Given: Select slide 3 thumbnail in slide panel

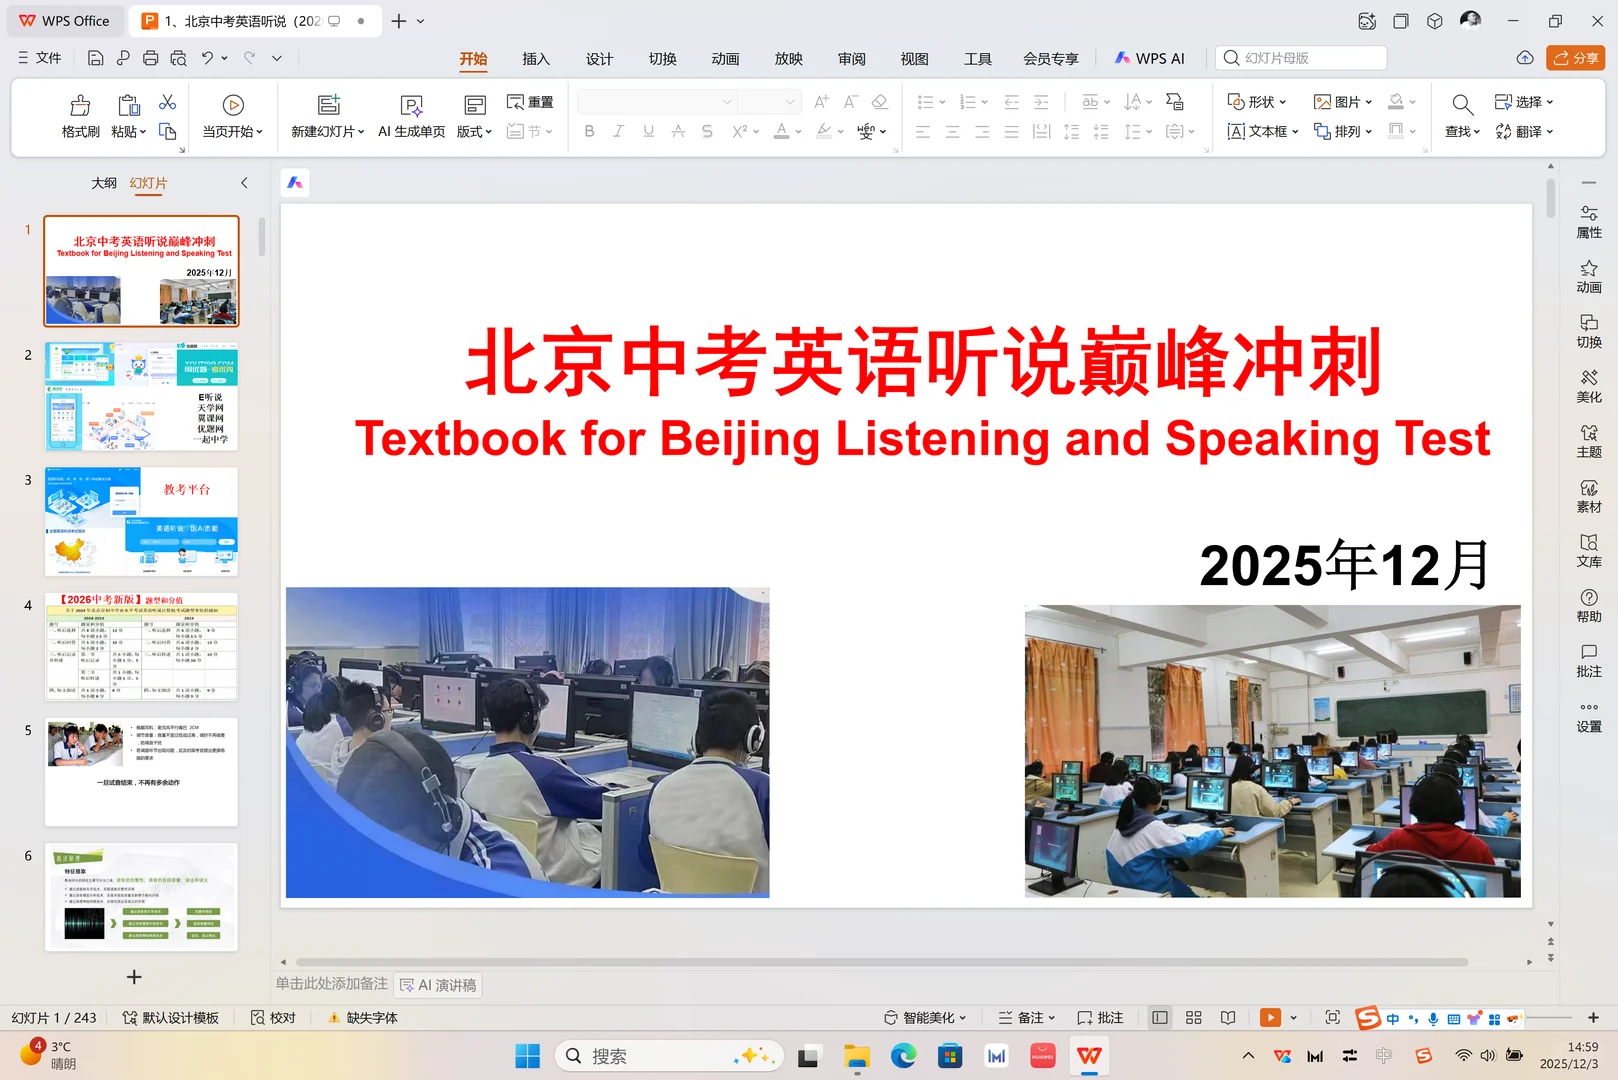Looking at the screenshot, I should [140, 521].
